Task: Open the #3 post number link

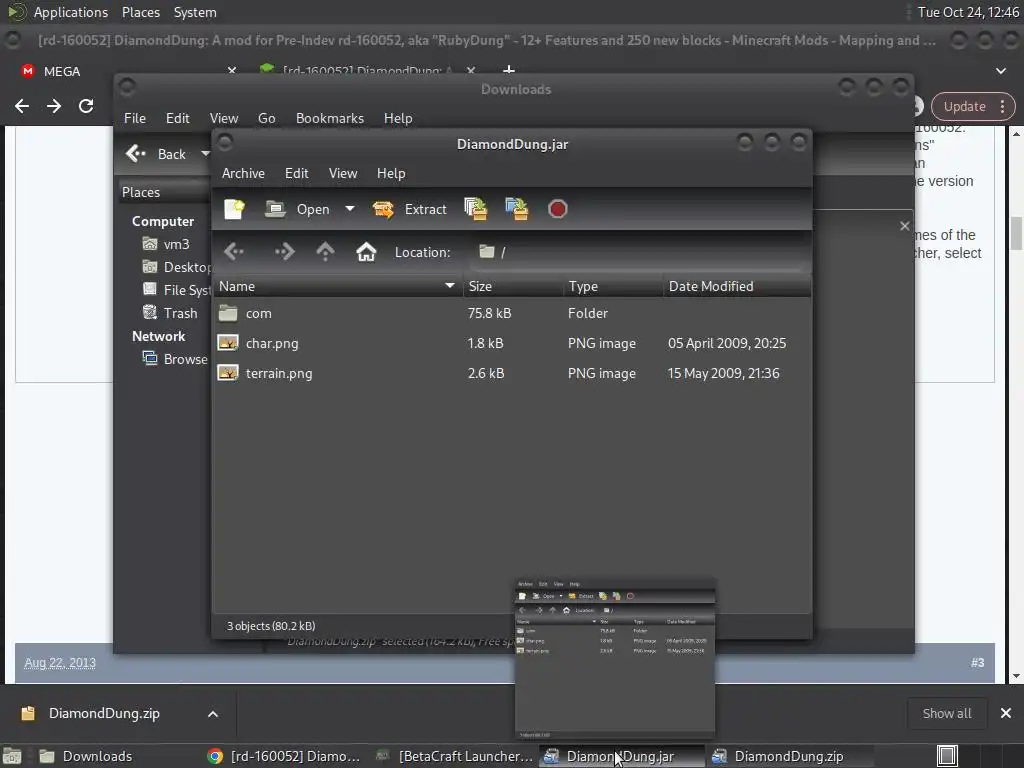Action: pos(977,662)
